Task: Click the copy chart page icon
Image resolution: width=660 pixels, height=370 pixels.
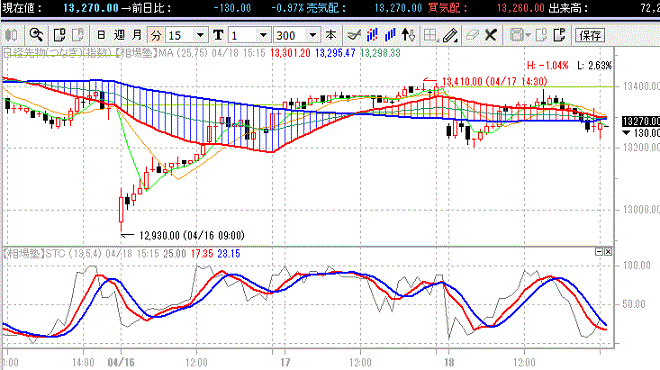Action: (59, 35)
